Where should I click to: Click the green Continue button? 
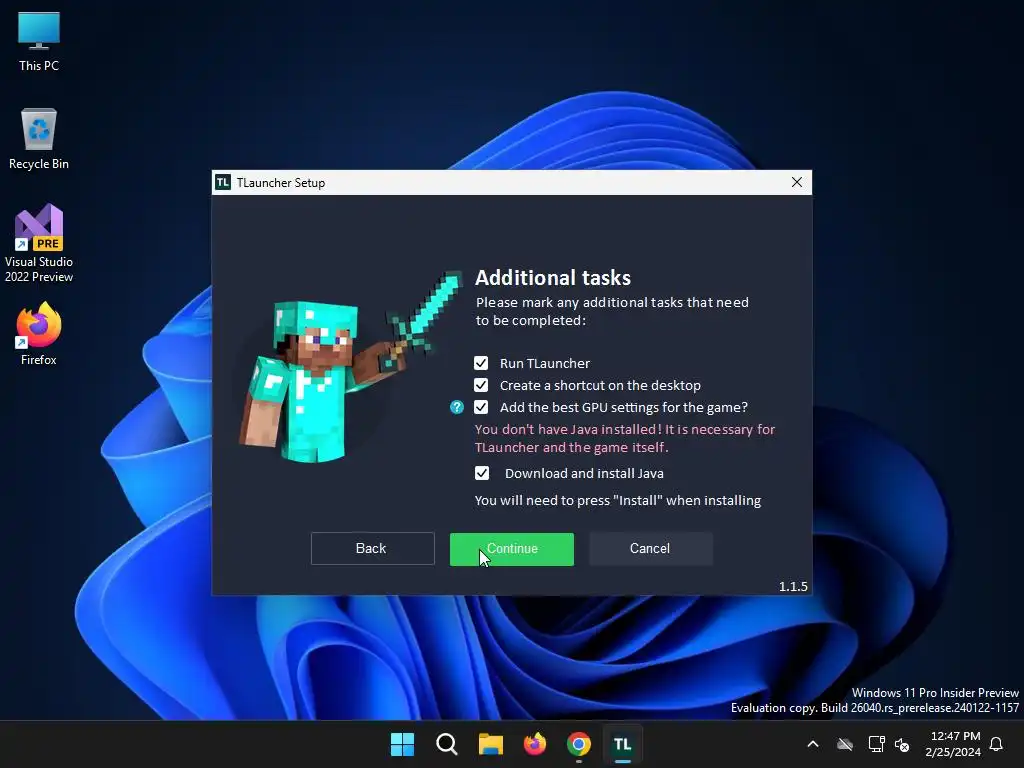512,549
